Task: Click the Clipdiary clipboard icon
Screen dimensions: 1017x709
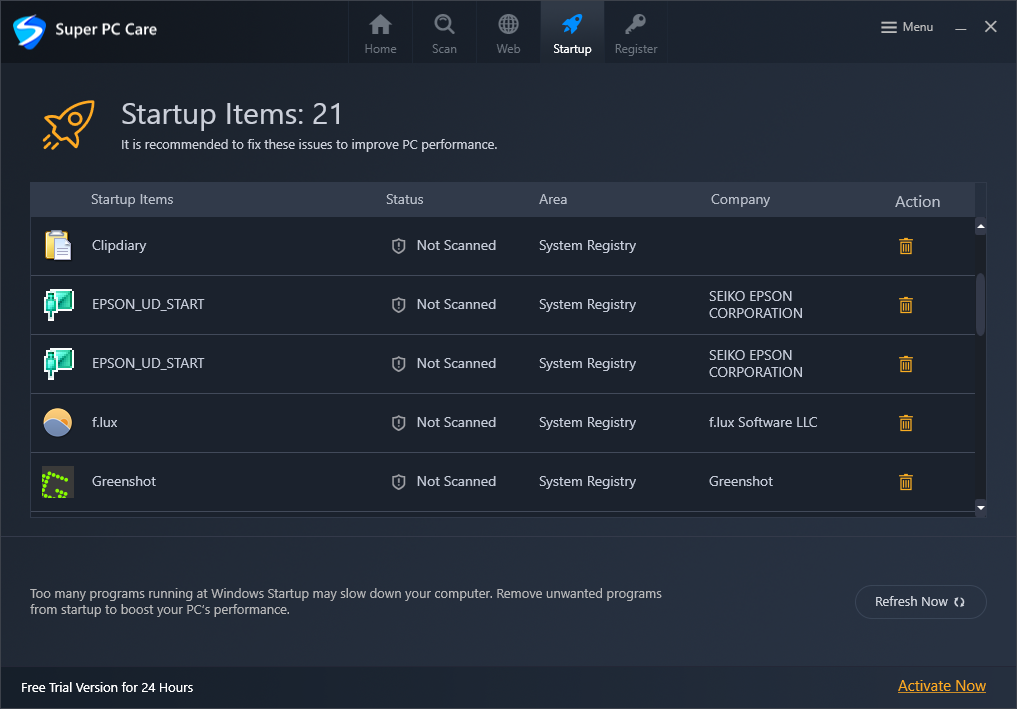Action: (58, 246)
